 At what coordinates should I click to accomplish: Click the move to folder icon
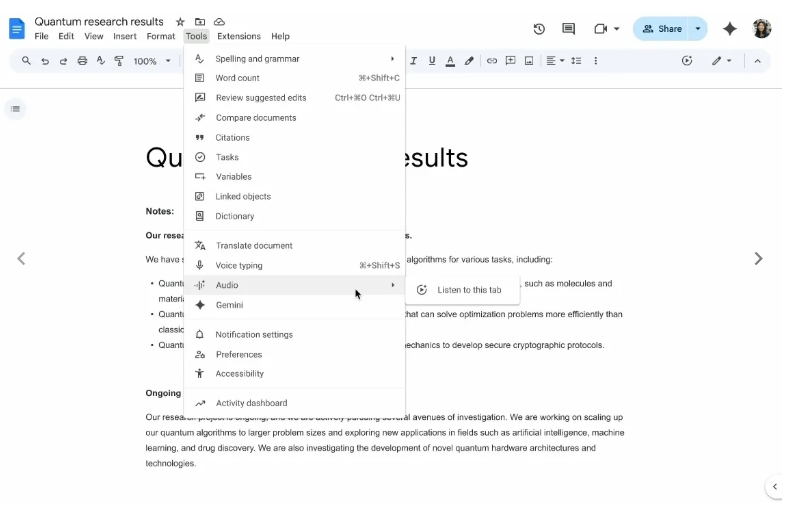[200, 22]
